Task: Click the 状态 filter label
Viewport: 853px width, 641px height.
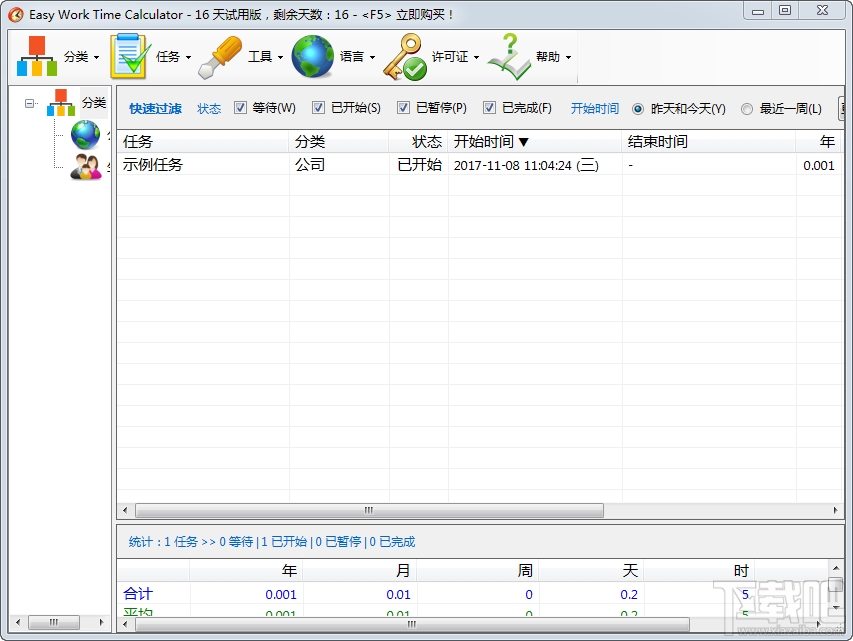Action: click(x=209, y=109)
